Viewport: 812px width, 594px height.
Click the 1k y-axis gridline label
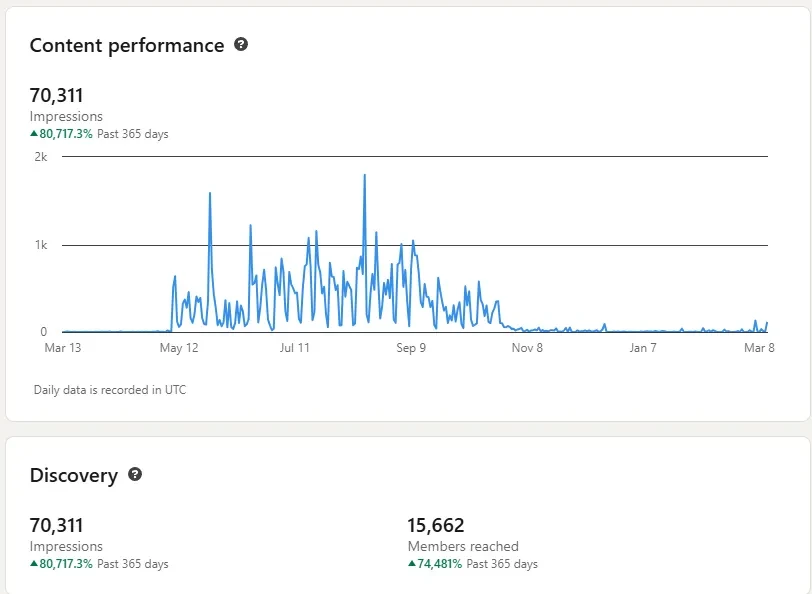[x=41, y=245]
